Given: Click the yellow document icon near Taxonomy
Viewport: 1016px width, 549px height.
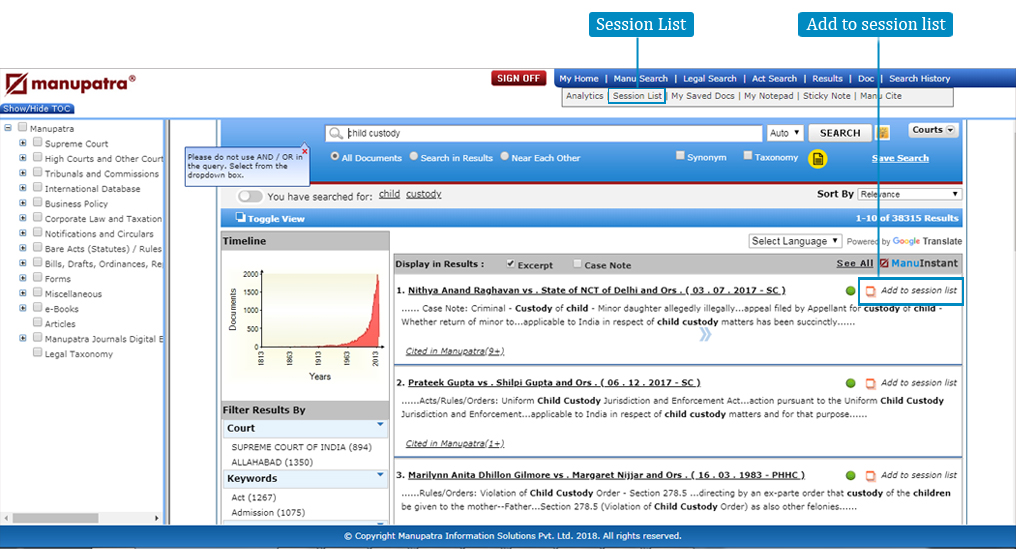Looking at the screenshot, I should (818, 159).
